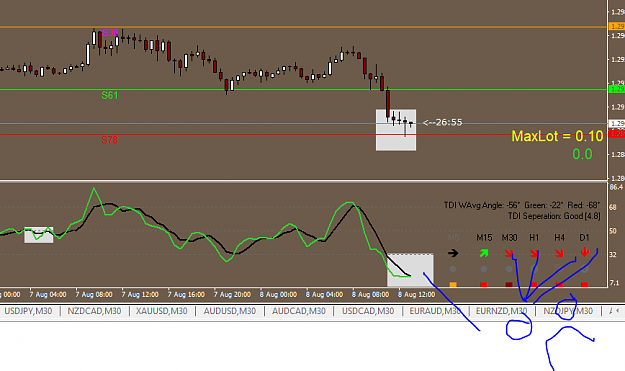Click the H4 timeframe label
The image size is (625, 371).
[559, 238]
